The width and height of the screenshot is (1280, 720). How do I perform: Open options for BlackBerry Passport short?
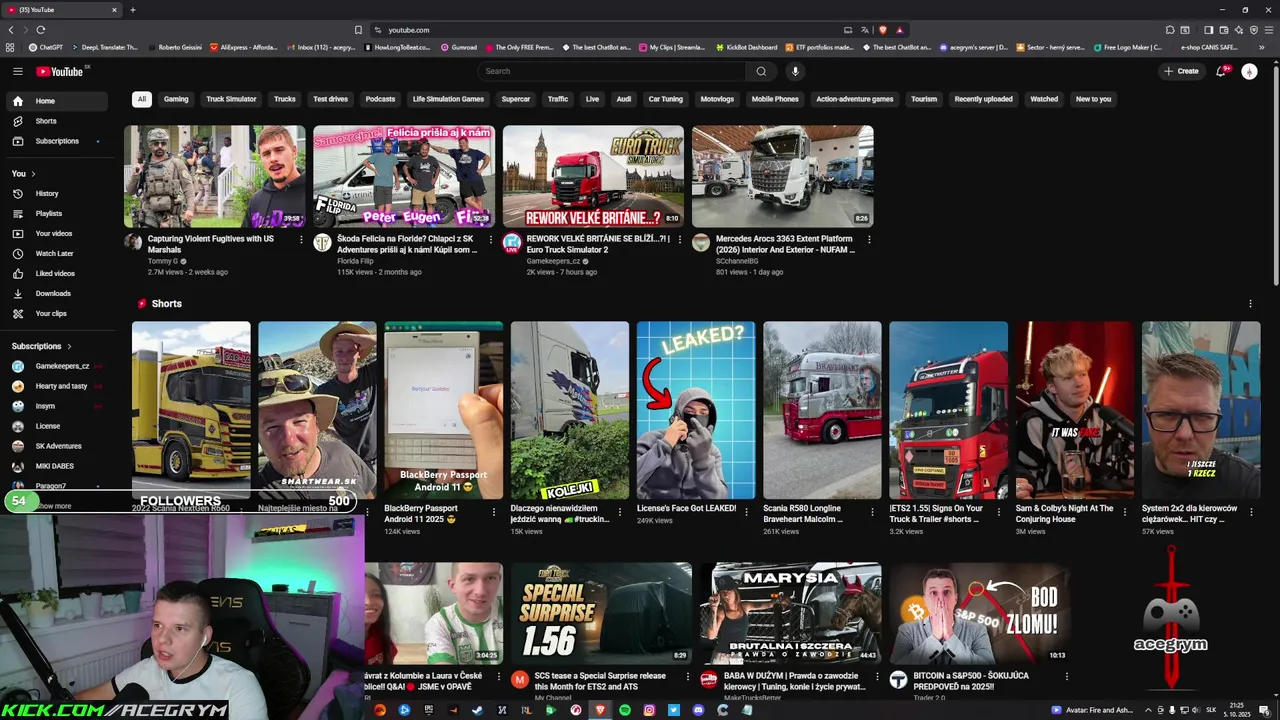[x=493, y=511]
